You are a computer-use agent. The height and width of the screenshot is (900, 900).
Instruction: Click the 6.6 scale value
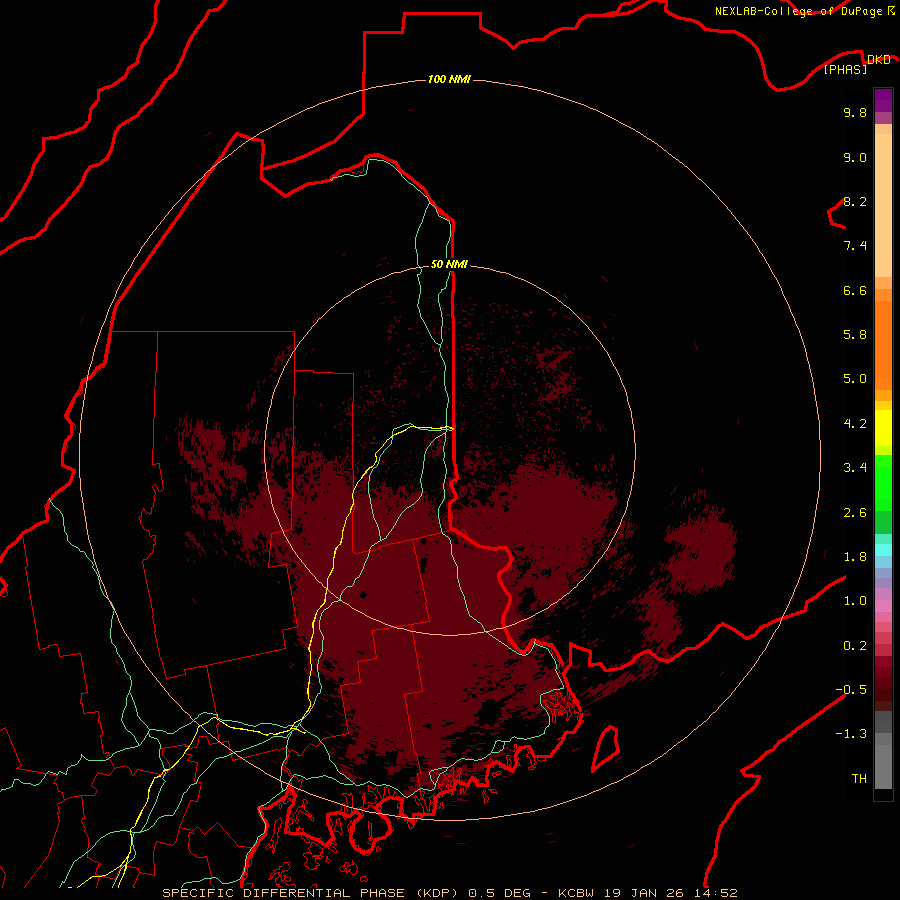[x=855, y=290]
